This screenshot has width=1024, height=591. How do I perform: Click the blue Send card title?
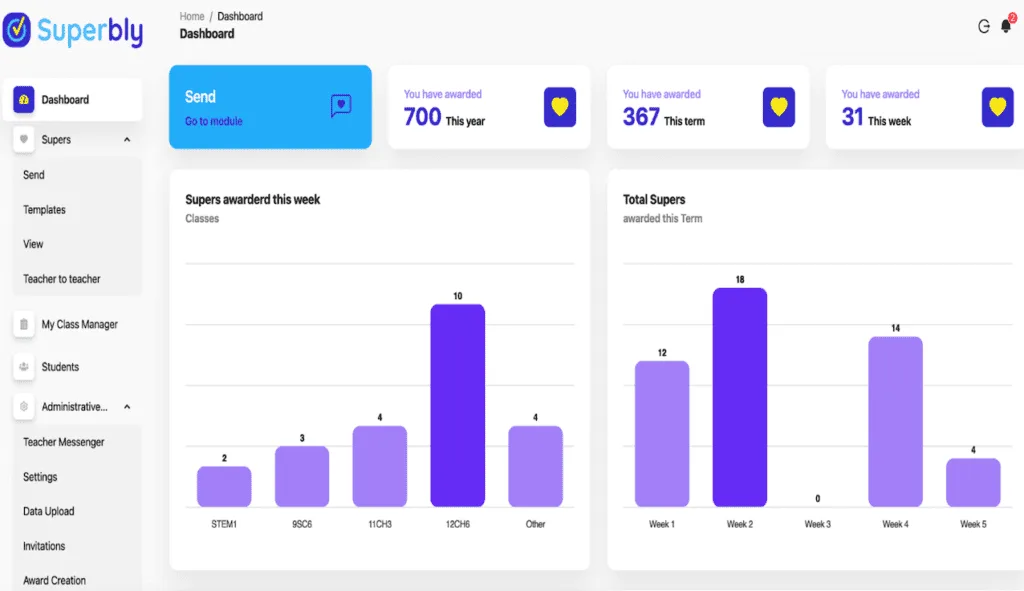coord(200,97)
